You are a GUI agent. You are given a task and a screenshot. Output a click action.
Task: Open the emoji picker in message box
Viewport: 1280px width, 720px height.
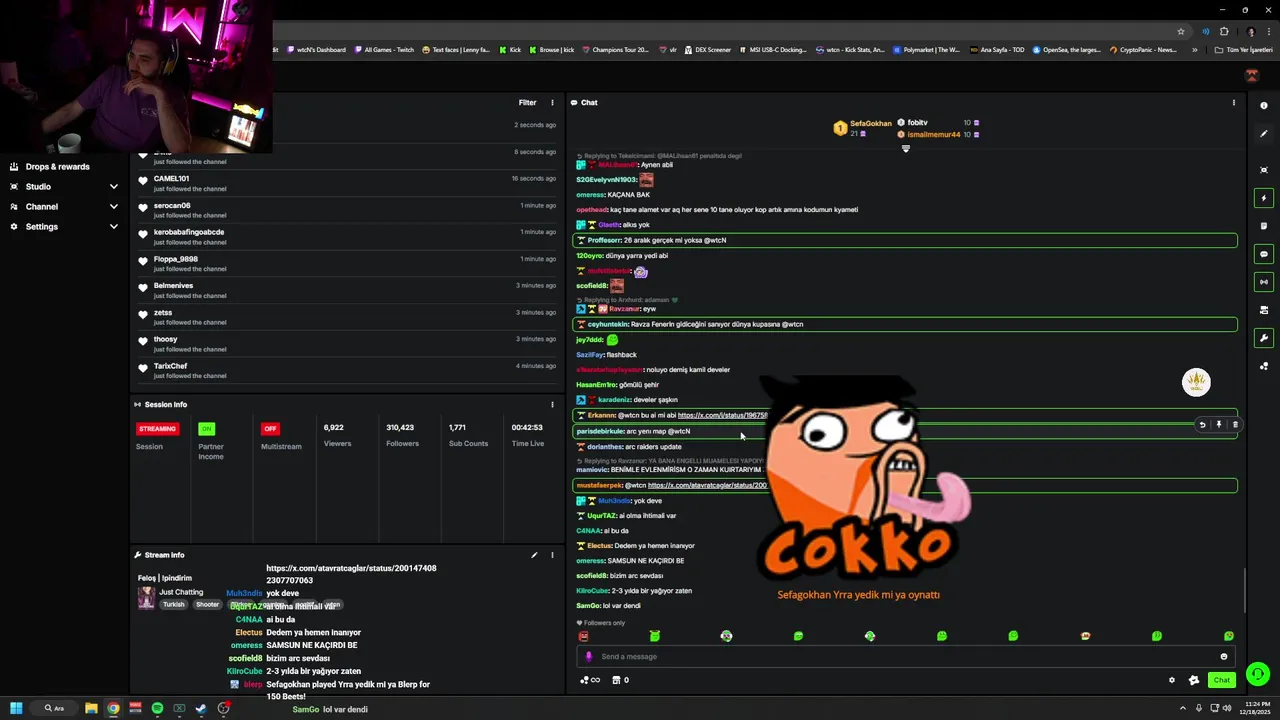click(1223, 657)
